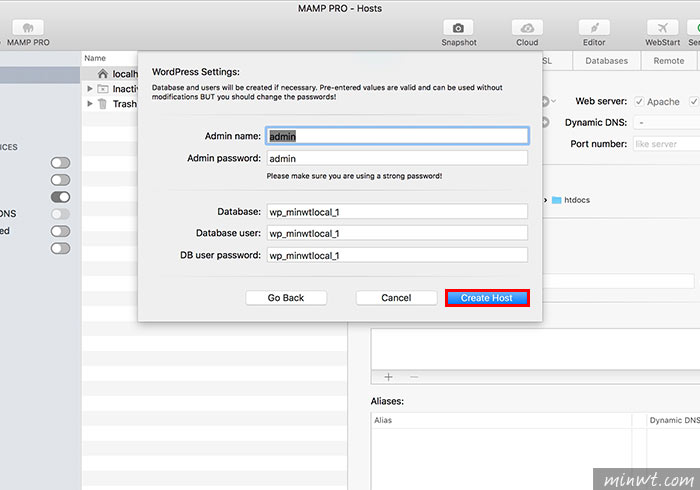Click the round icon beside Dynamic DNS
The image size is (700, 490).
pyautogui.click(x=545, y=122)
